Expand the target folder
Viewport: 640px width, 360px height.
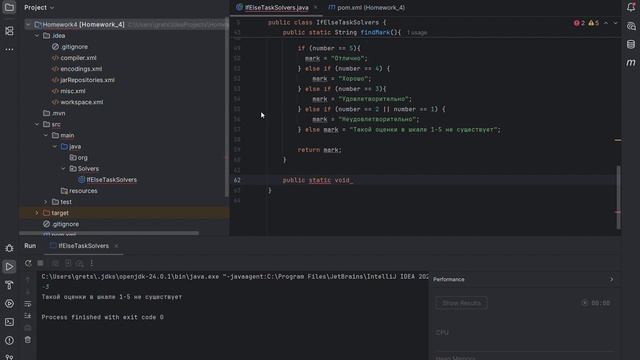click(37, 213)
